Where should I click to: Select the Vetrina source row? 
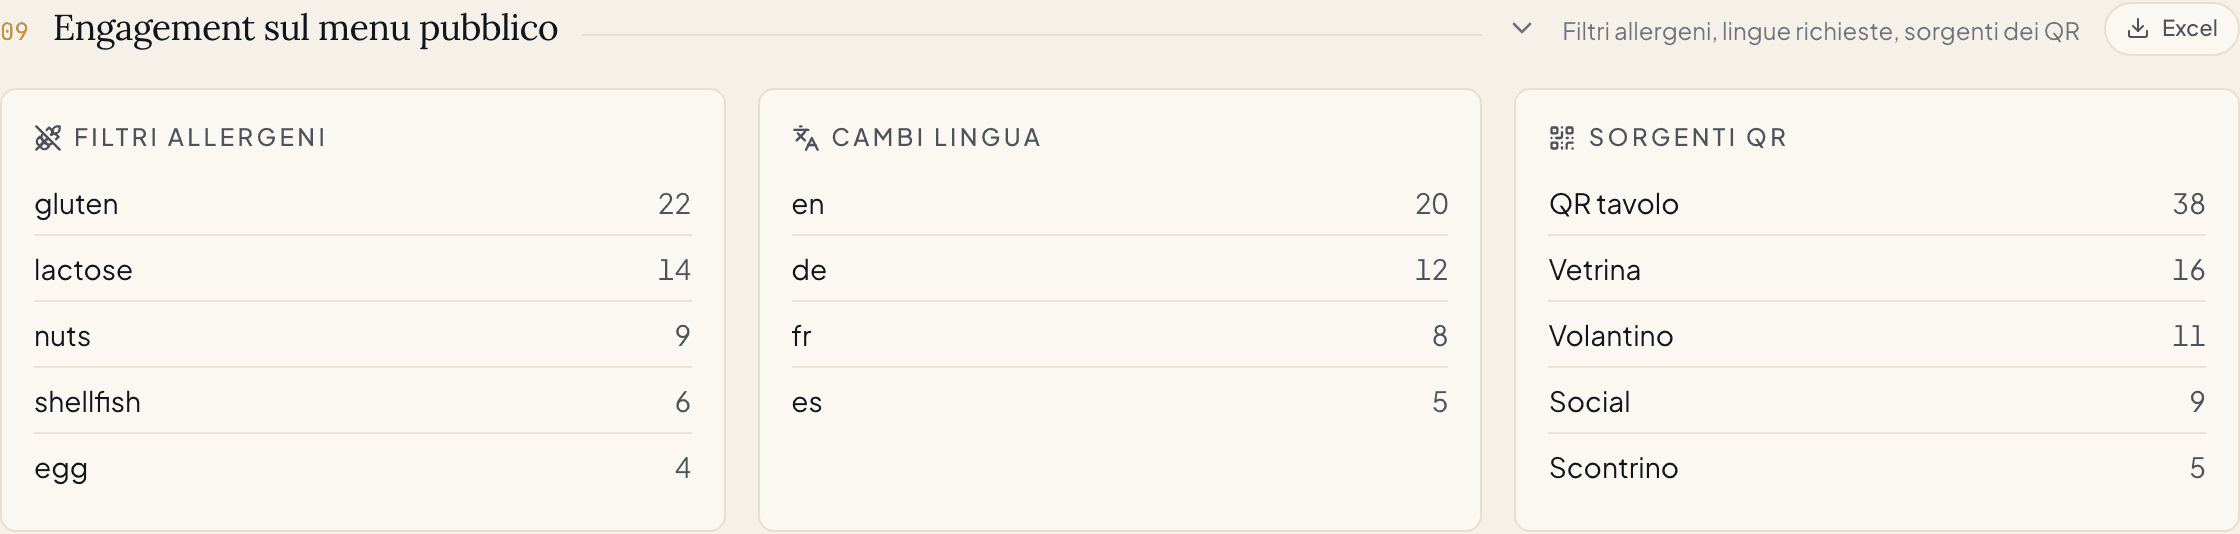click(x=1877, y=270)
